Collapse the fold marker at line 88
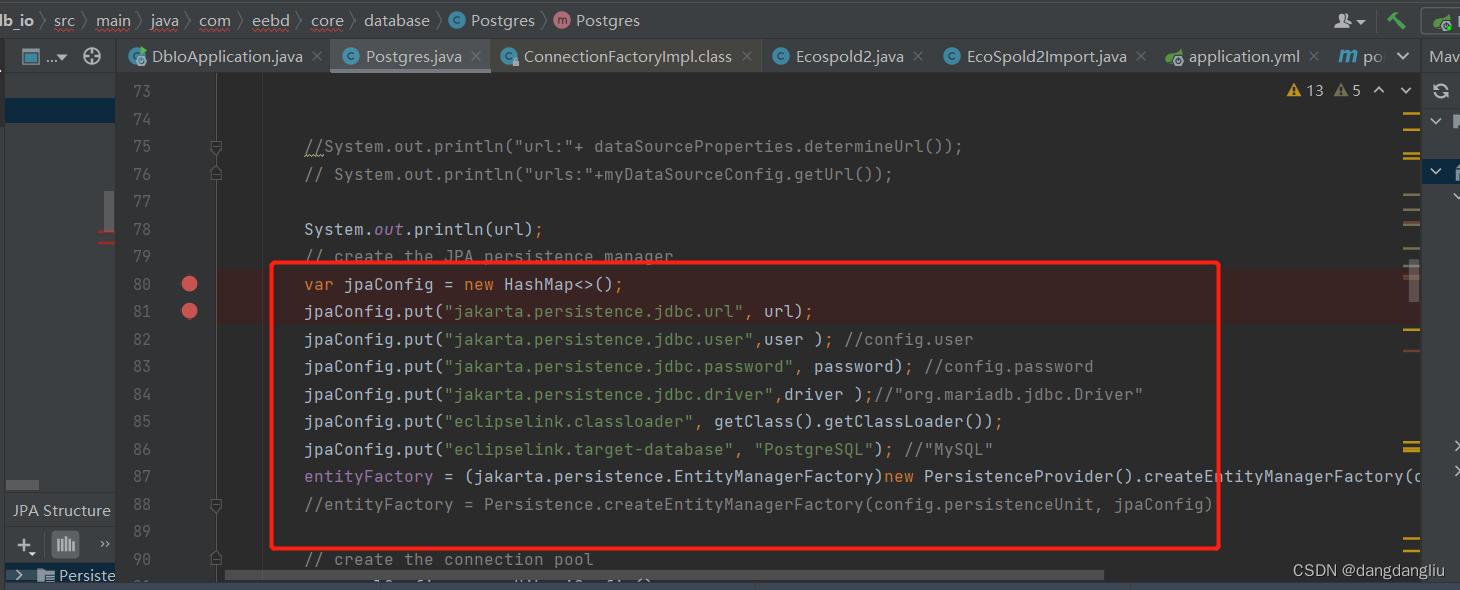Image resolution: width=1460 pixels, height=590 pixels. click(x=216, y=504)
